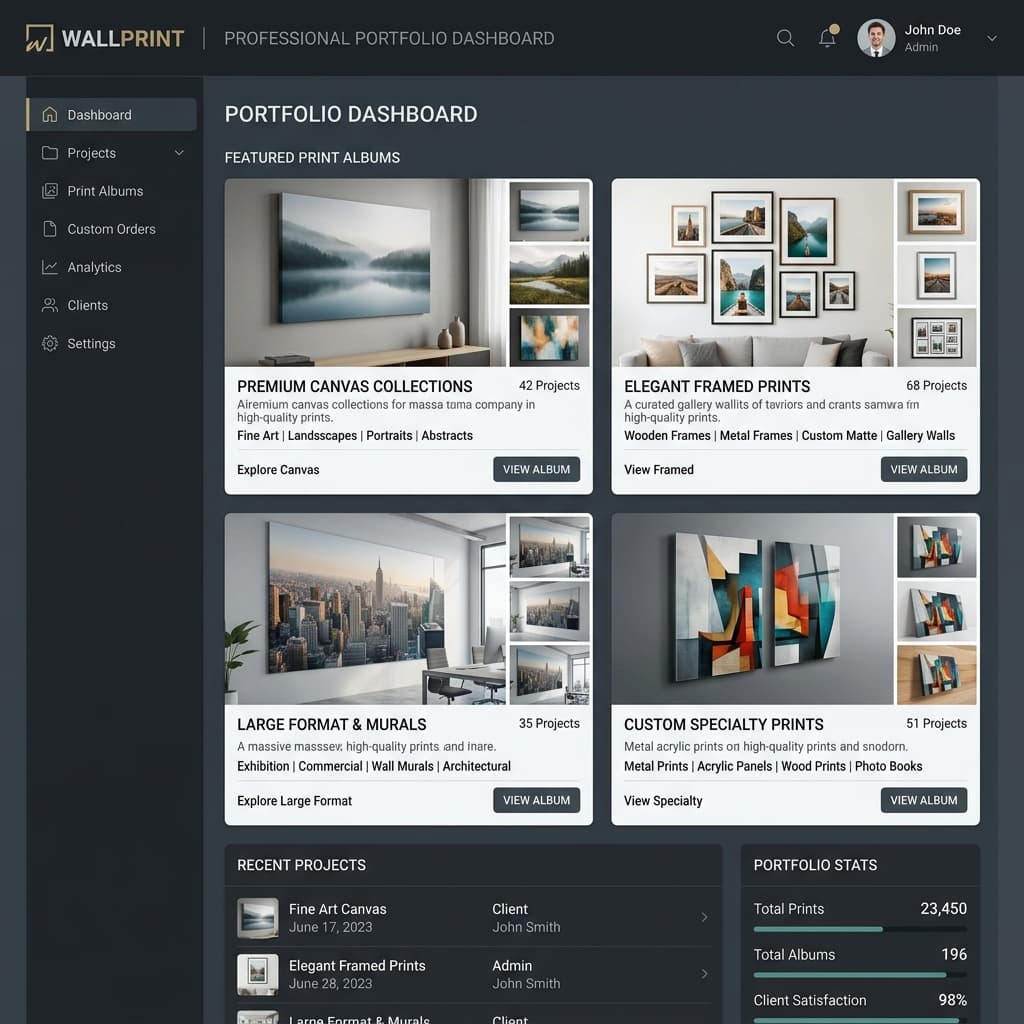The image size is (1024, 1024).
Task: Click View Album for Custom Specialty Prints
Action: 923,800
